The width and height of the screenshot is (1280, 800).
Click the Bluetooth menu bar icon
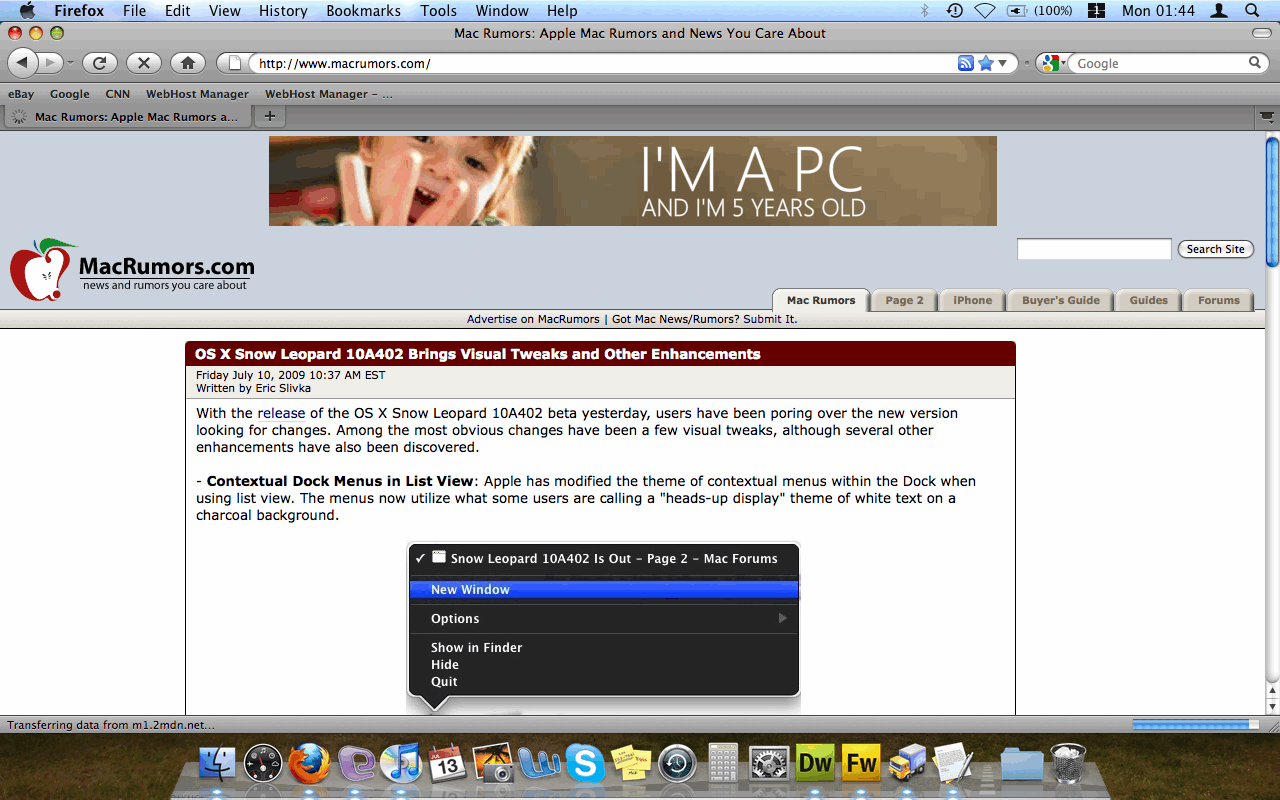925,11
